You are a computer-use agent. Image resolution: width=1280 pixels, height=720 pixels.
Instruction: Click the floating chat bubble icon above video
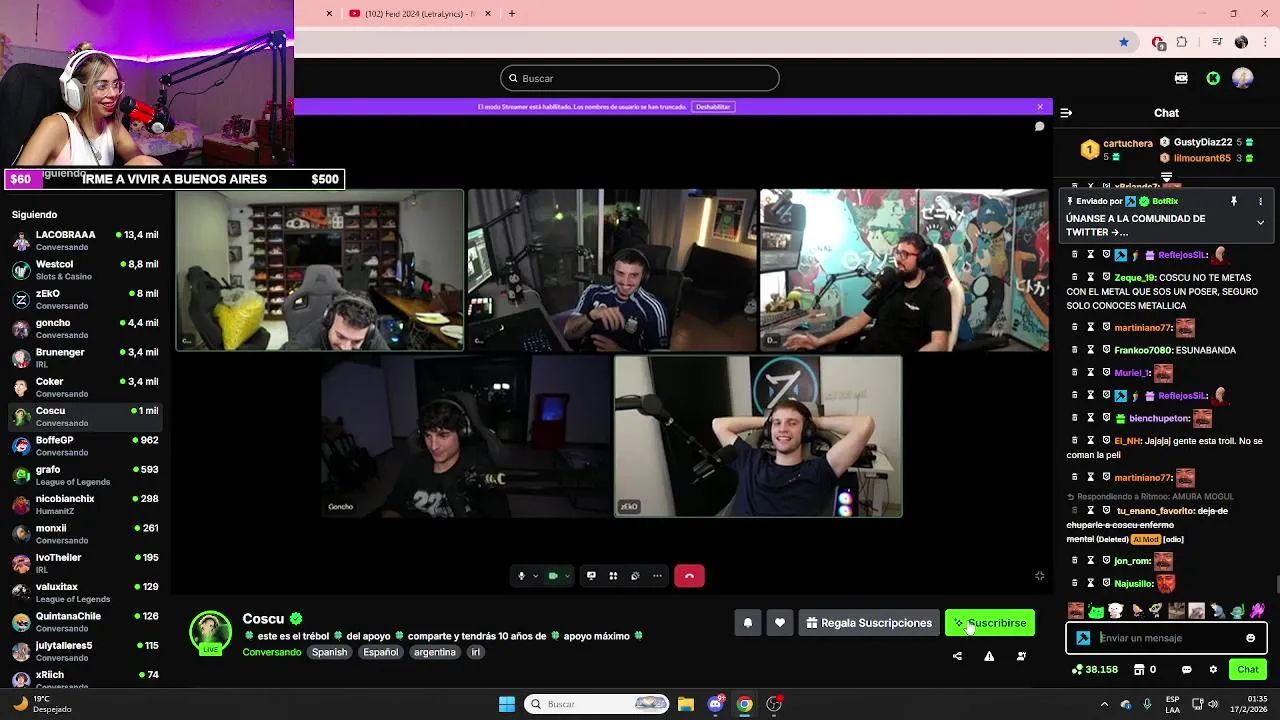tap(1039, 127)
